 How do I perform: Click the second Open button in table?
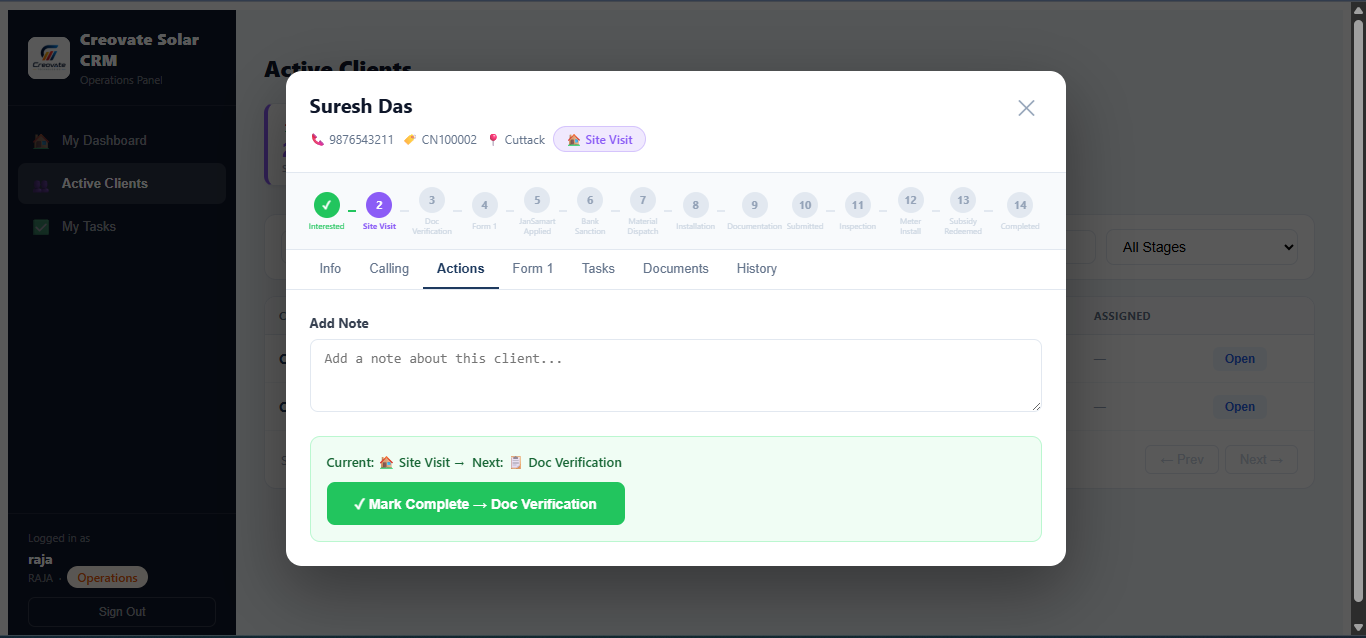click(1240, 407)
